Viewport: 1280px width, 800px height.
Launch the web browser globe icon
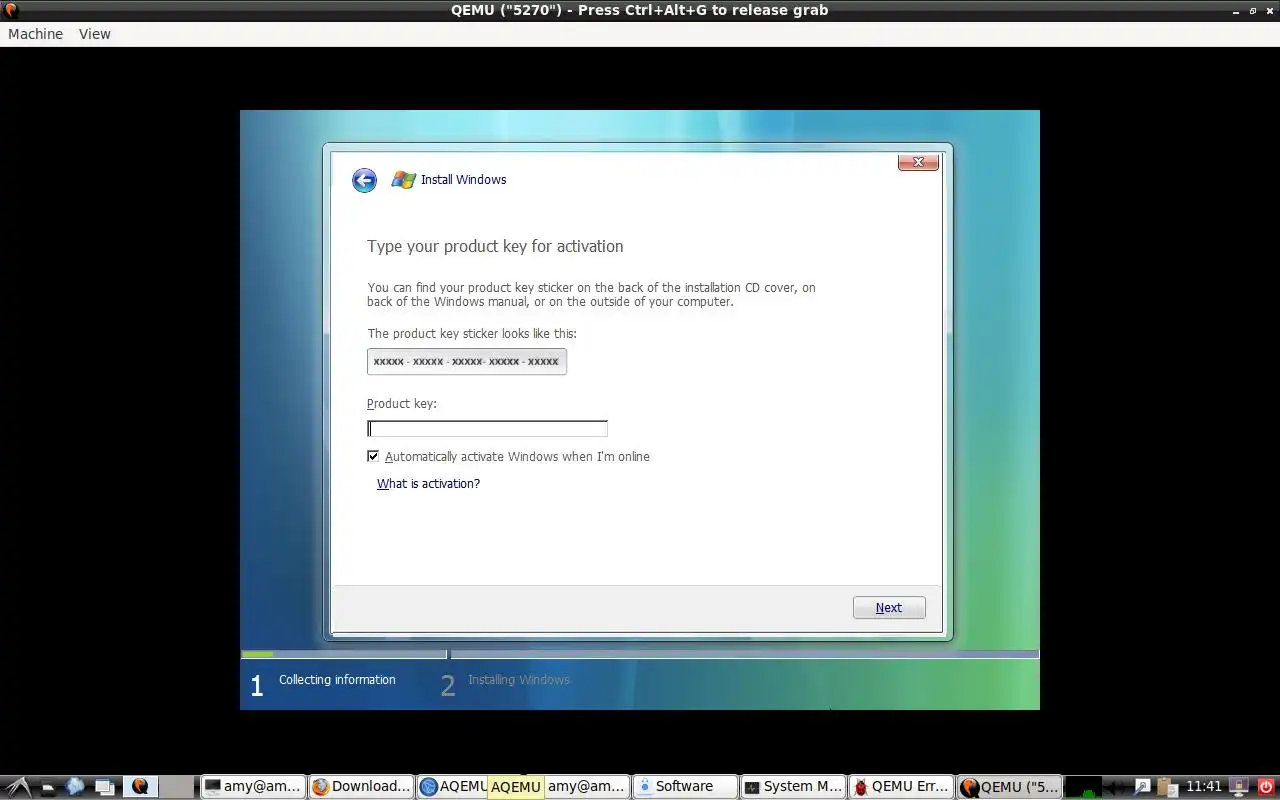(76, 787)
